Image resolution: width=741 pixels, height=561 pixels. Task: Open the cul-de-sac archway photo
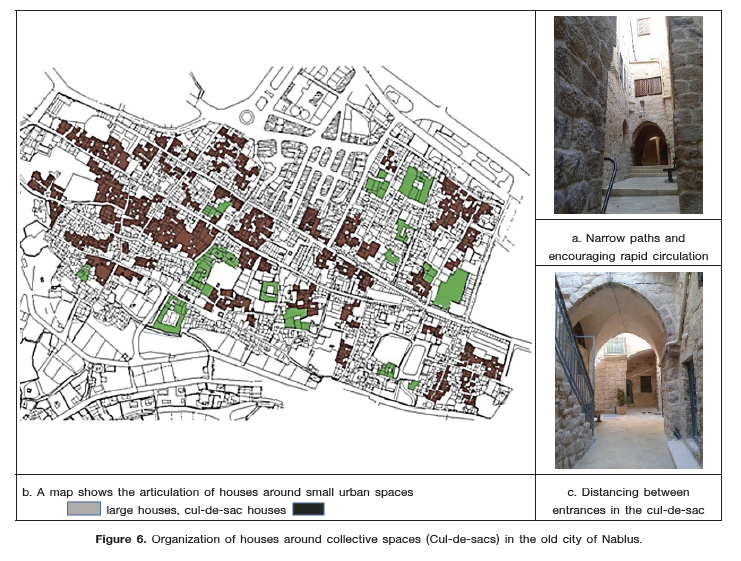tap(628, 372)
